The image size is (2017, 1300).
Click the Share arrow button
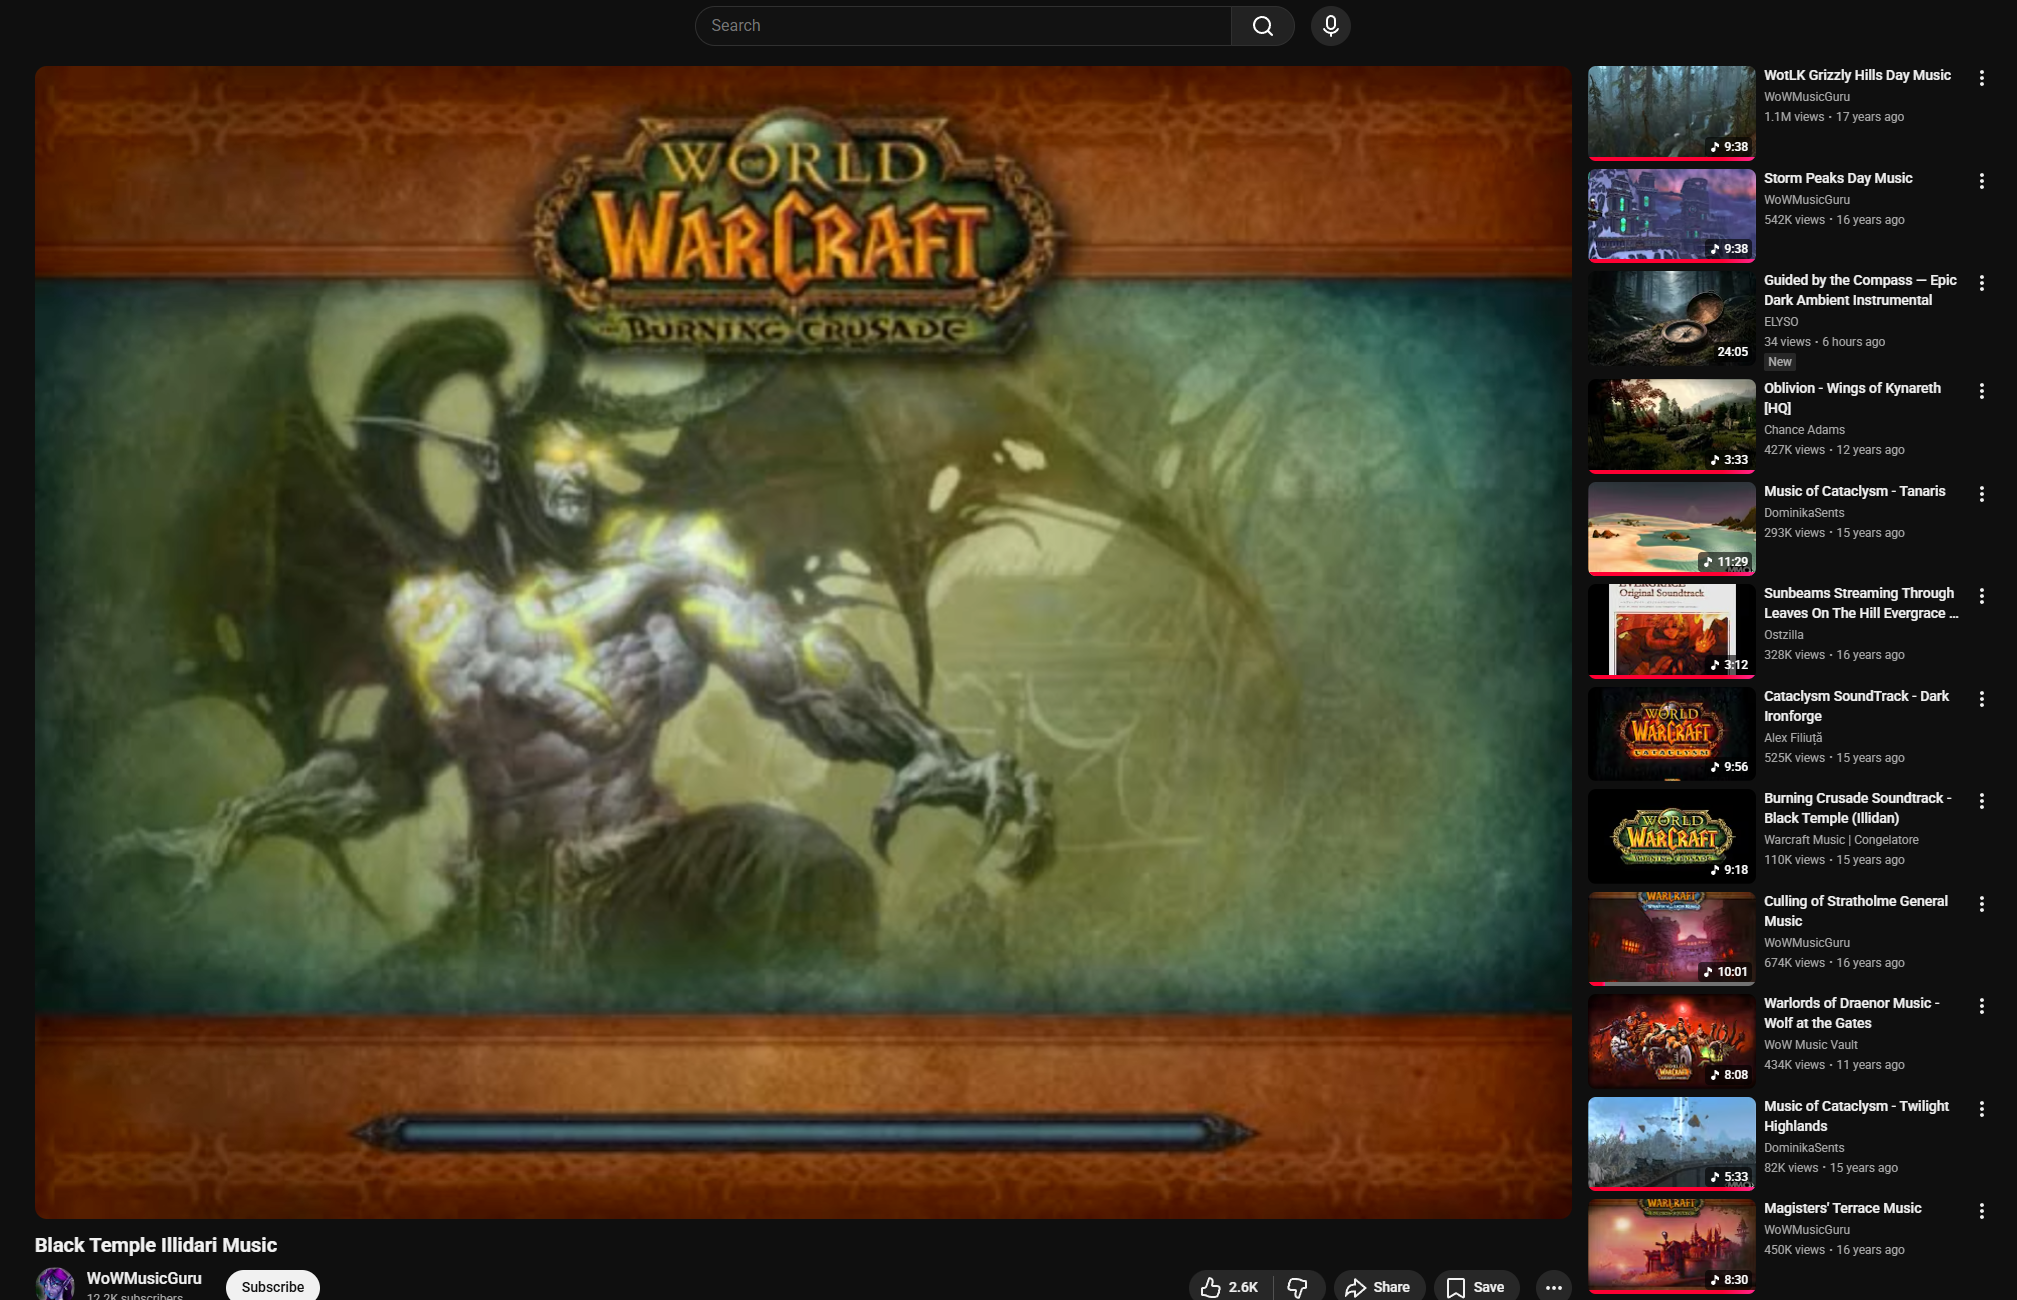[1377, 1287]
